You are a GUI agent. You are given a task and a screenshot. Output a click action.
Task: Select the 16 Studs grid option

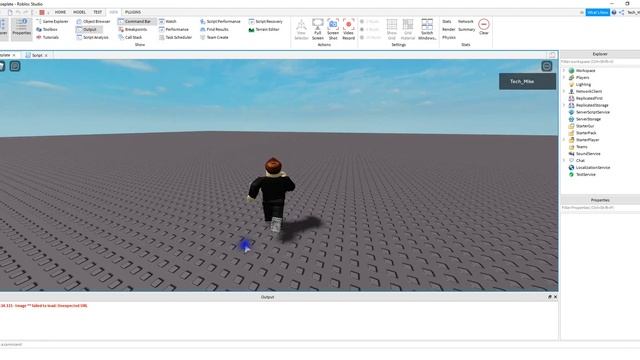pyautogui.click(x=371, y=37)
